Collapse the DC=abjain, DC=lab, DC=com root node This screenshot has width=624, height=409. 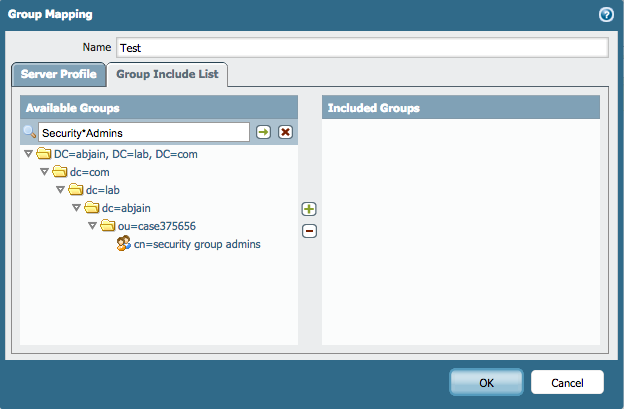[28, 154]
